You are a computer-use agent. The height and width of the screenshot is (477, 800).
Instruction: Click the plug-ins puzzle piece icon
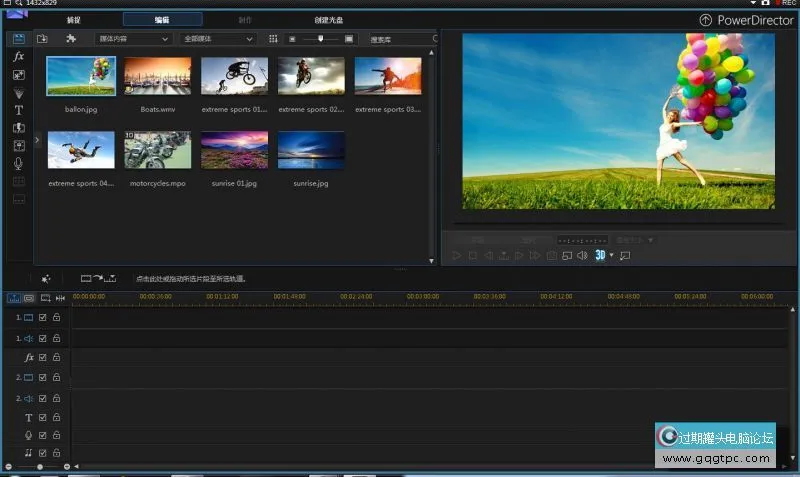71,39
